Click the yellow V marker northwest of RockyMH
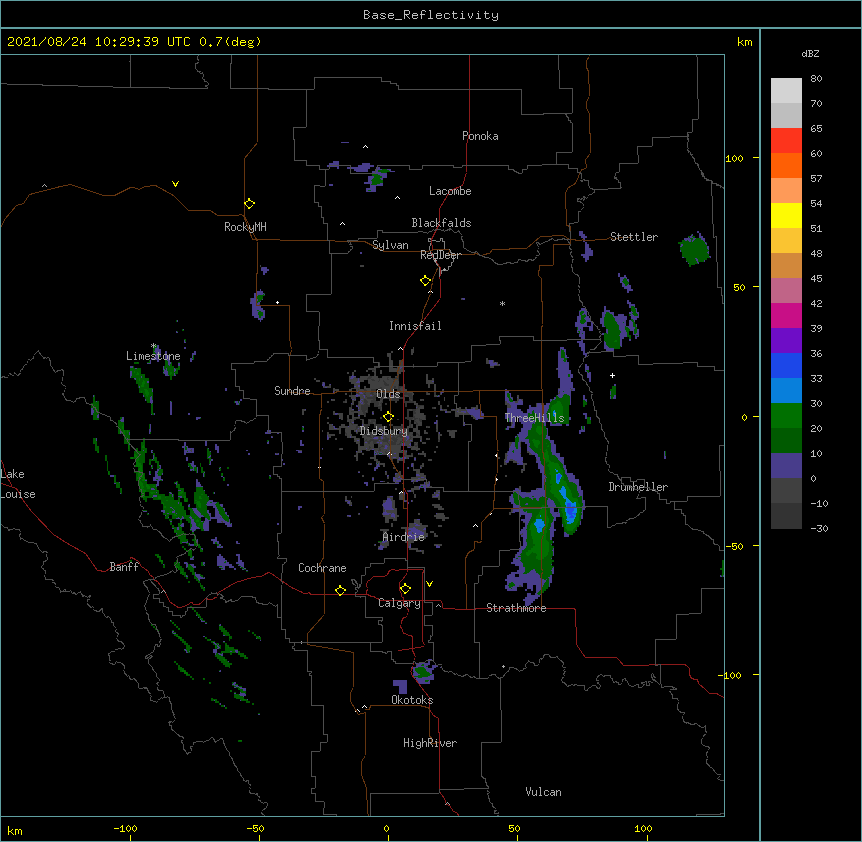The width and height of the screenshot is (862, 842). [x=175, y=184]
